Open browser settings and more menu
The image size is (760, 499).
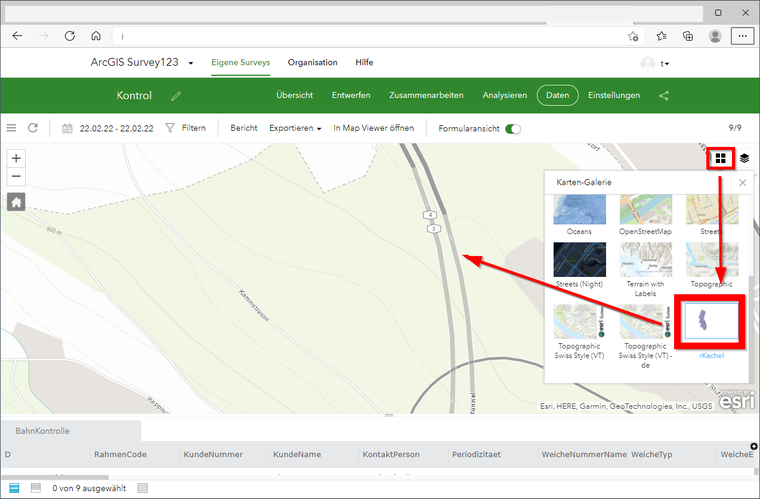[742, 36]
